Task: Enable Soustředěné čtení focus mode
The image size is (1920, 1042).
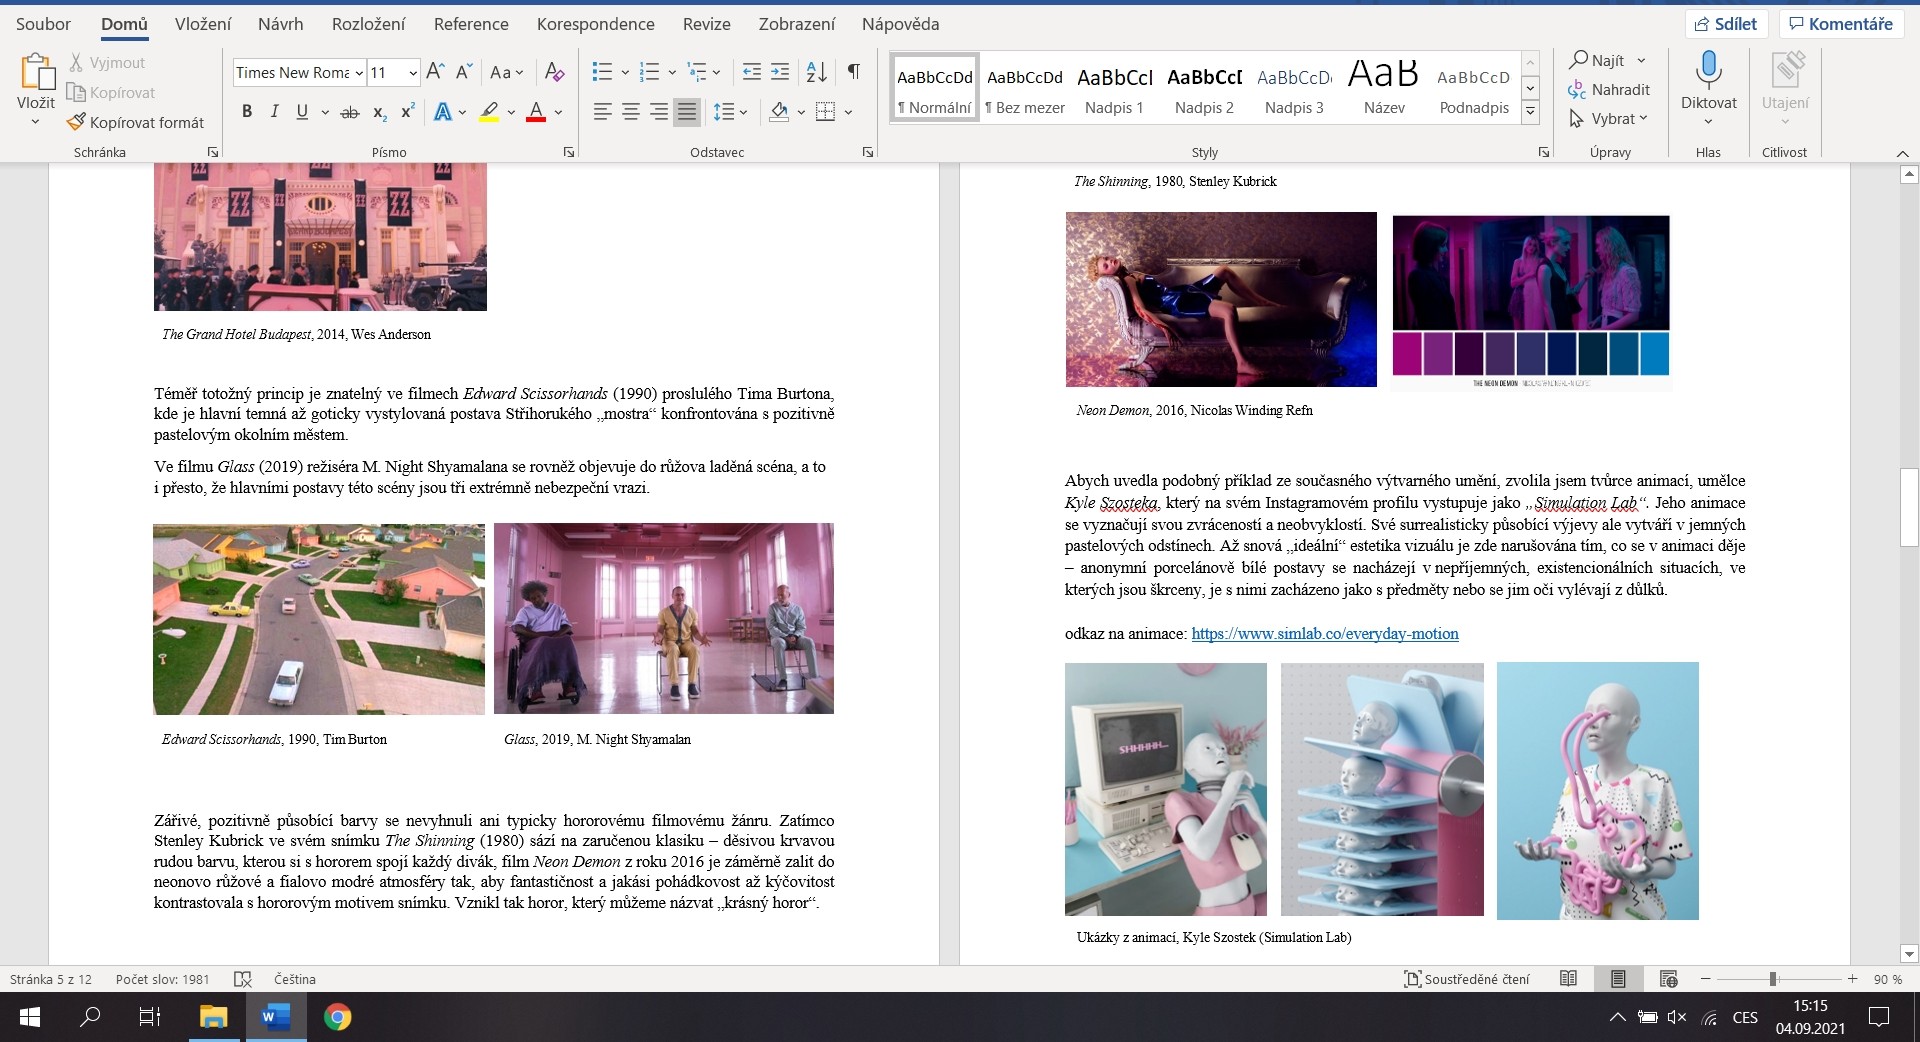Action: click(x=1467, y=979)
